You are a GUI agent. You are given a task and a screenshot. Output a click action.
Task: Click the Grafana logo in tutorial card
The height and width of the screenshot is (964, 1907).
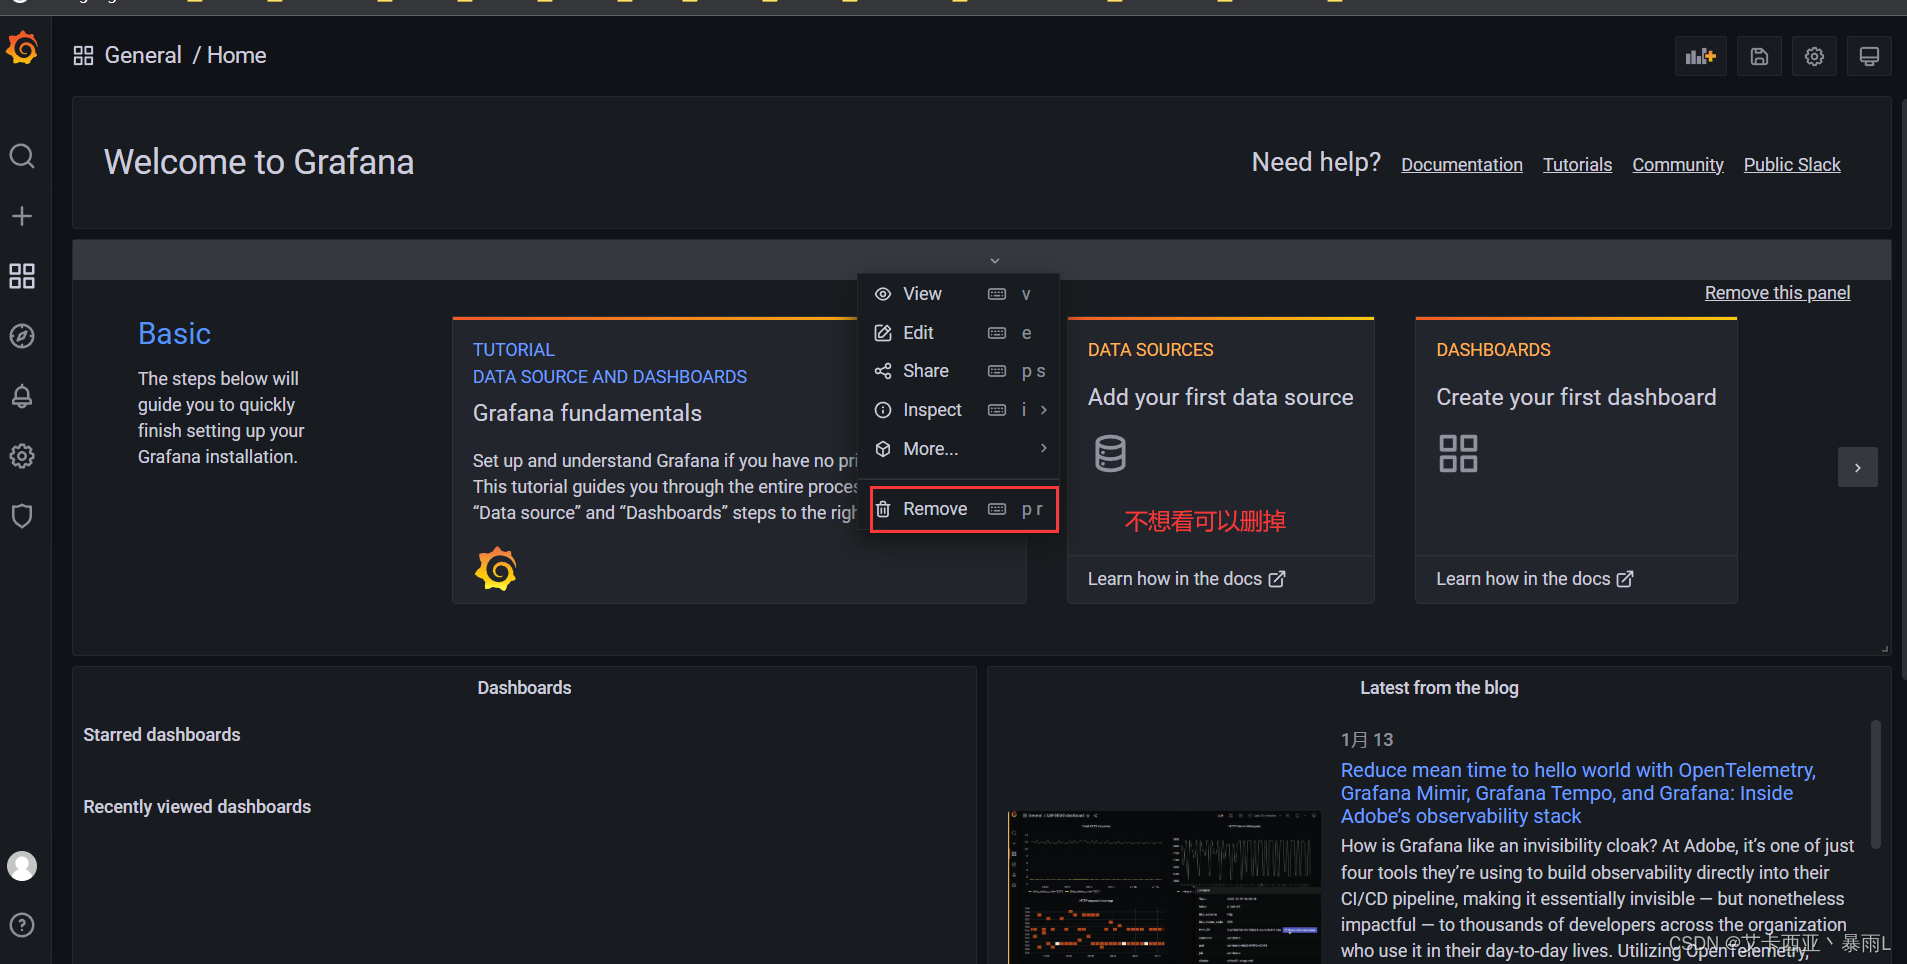point(496,569)
